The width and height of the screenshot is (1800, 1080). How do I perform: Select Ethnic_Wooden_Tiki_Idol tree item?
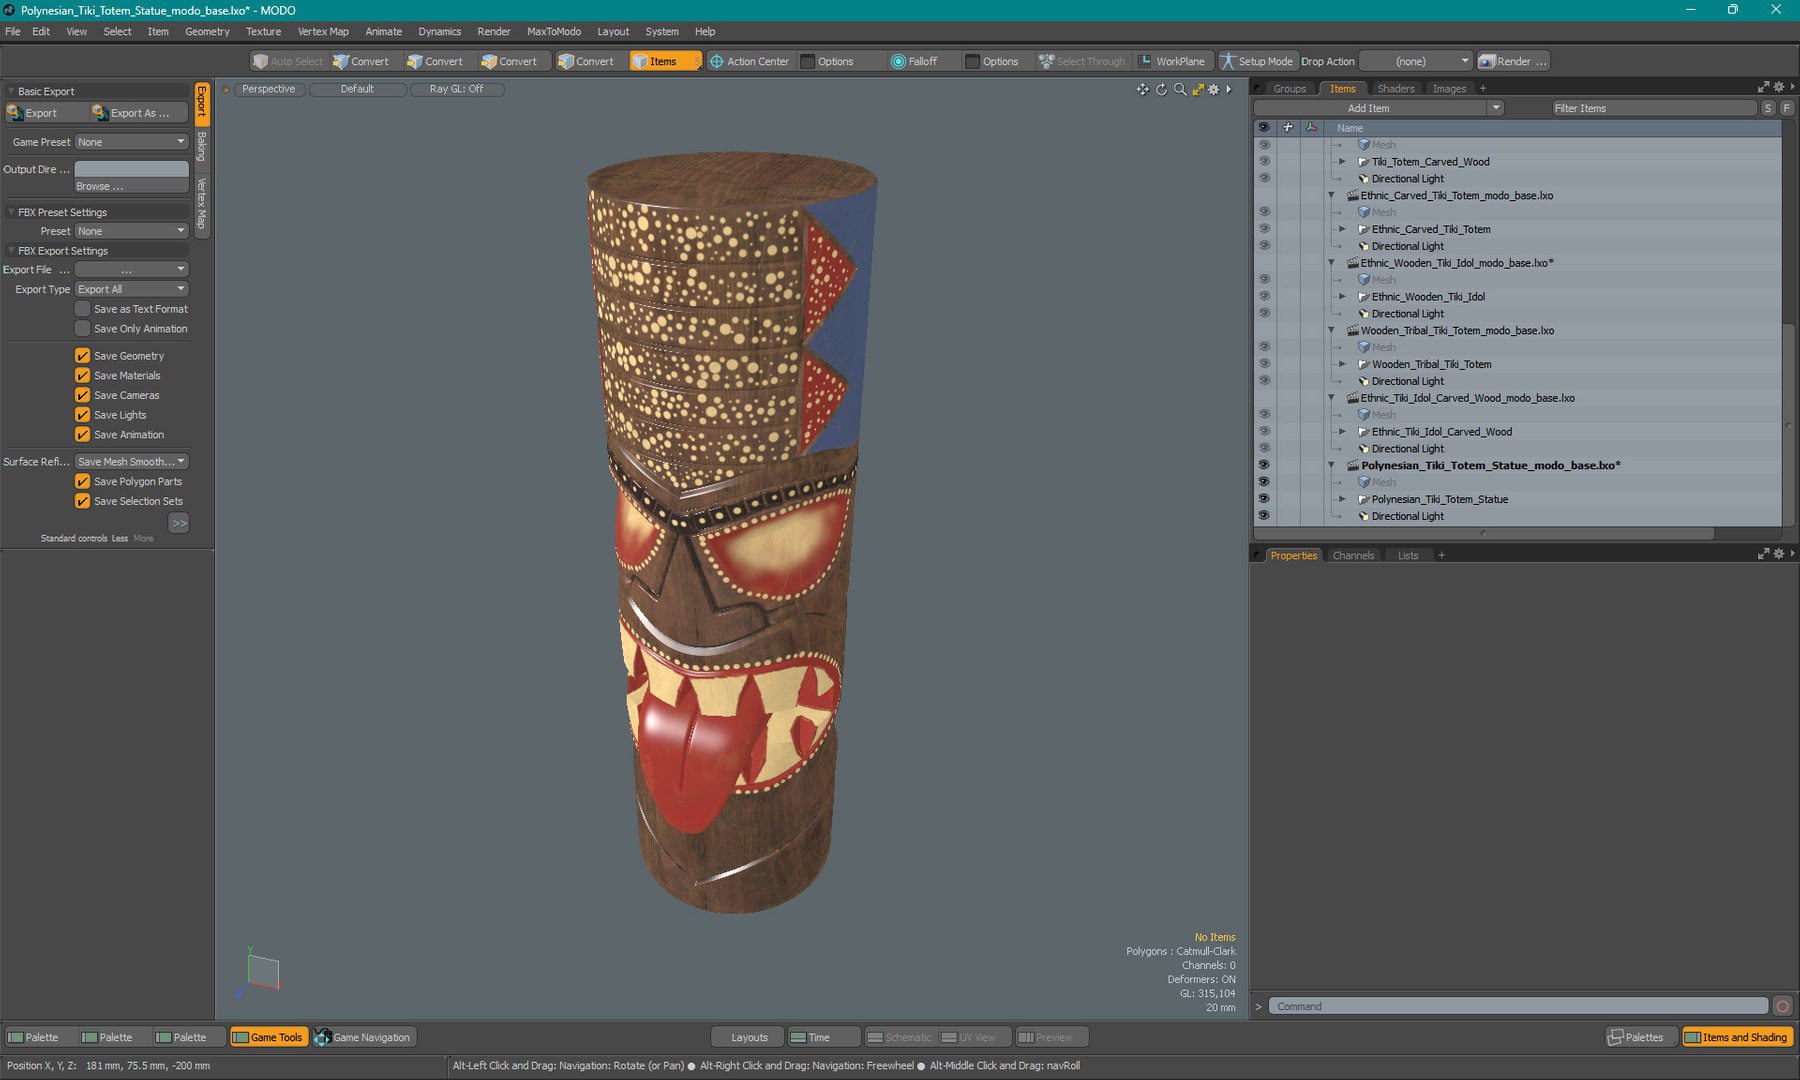point(1427,296)
